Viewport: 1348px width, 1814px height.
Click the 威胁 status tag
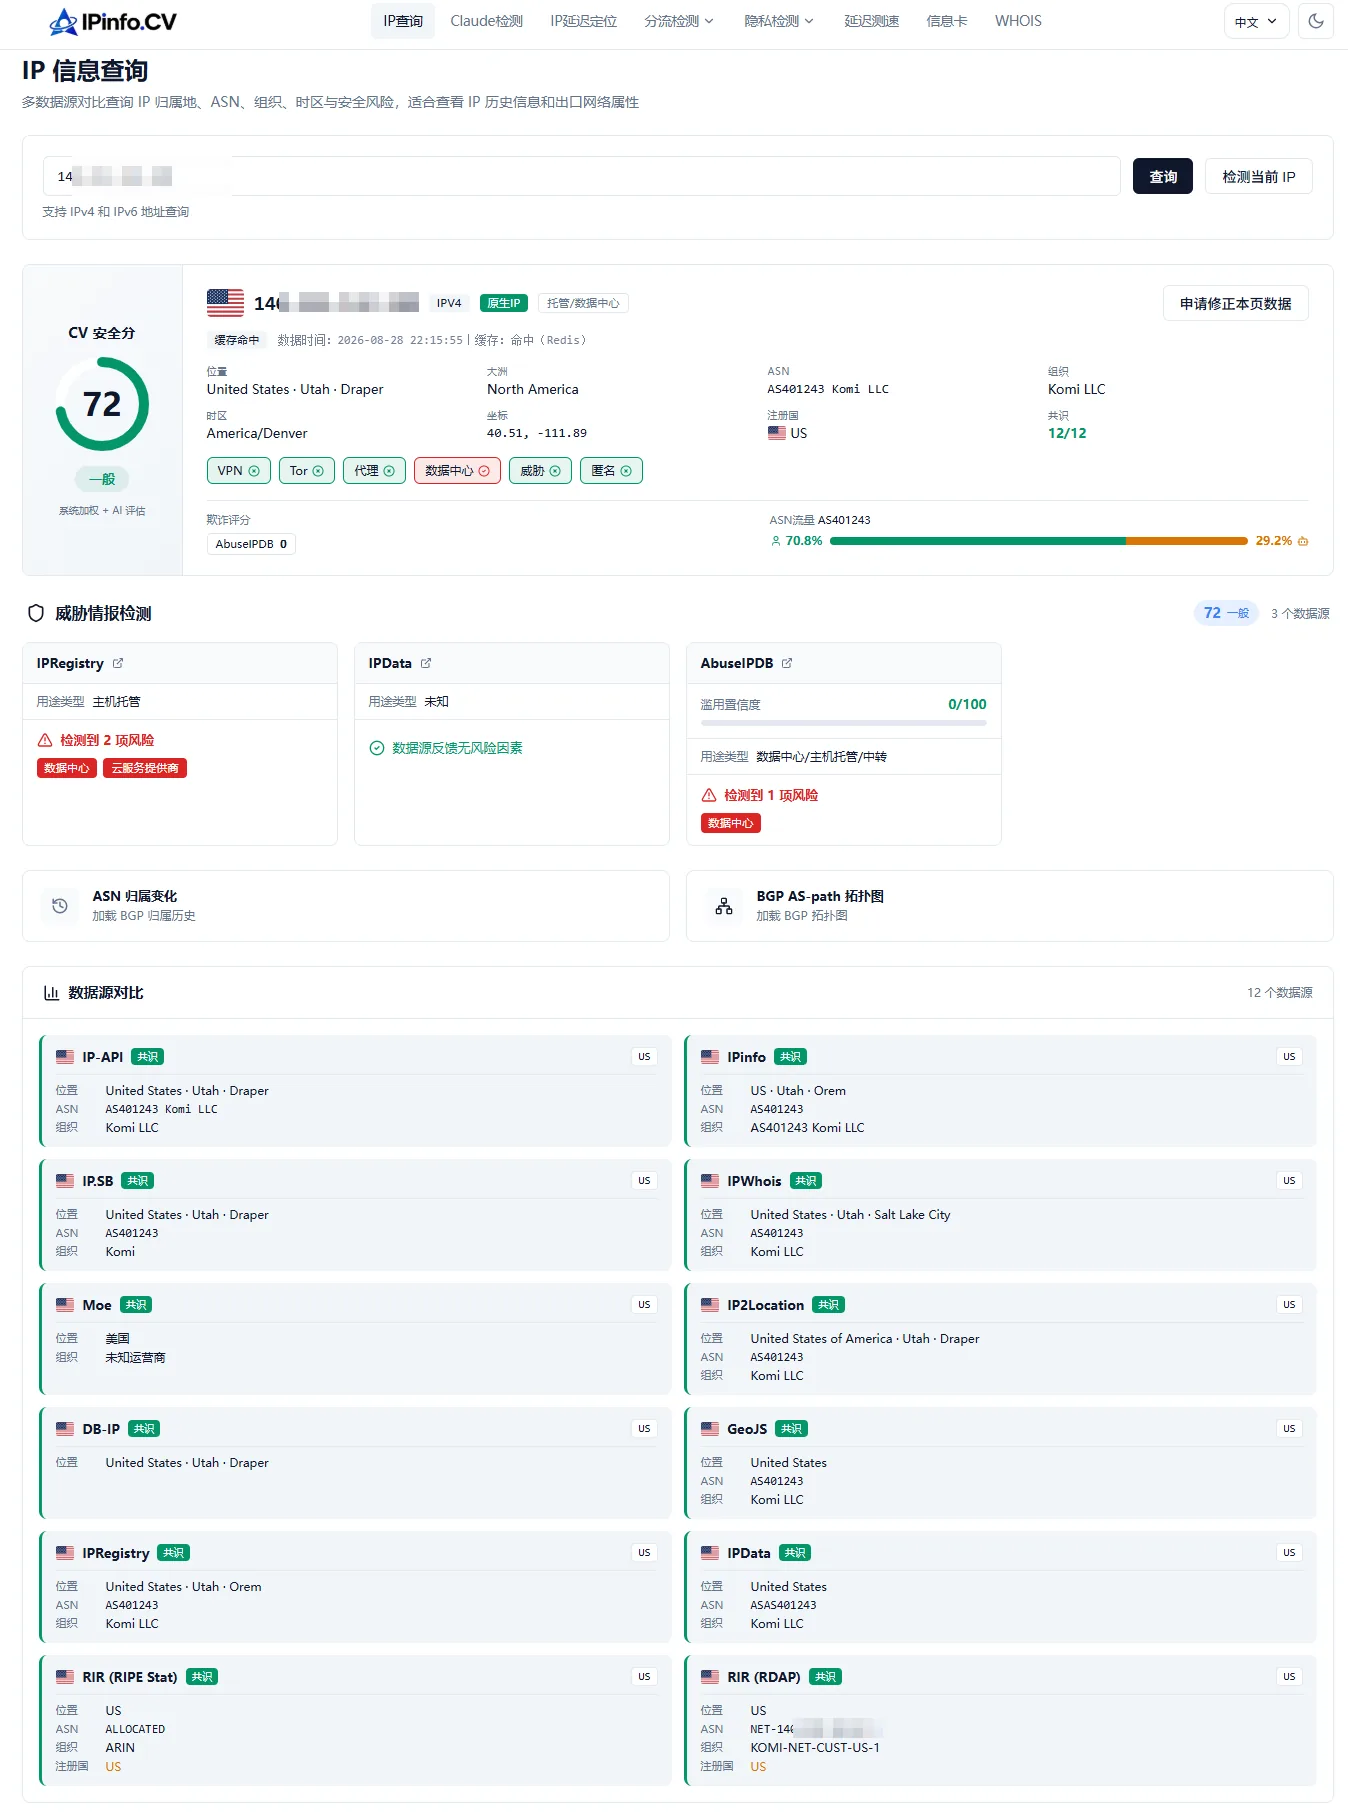540,471
